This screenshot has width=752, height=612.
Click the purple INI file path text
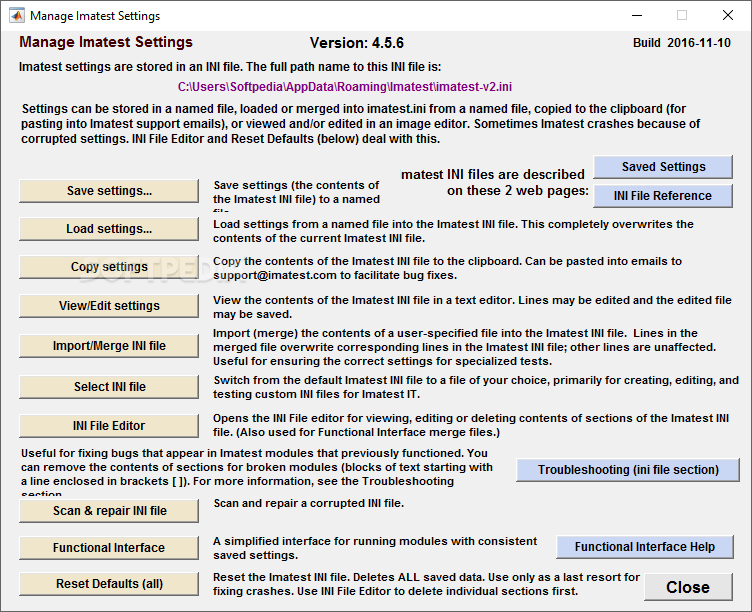point(345,87)
